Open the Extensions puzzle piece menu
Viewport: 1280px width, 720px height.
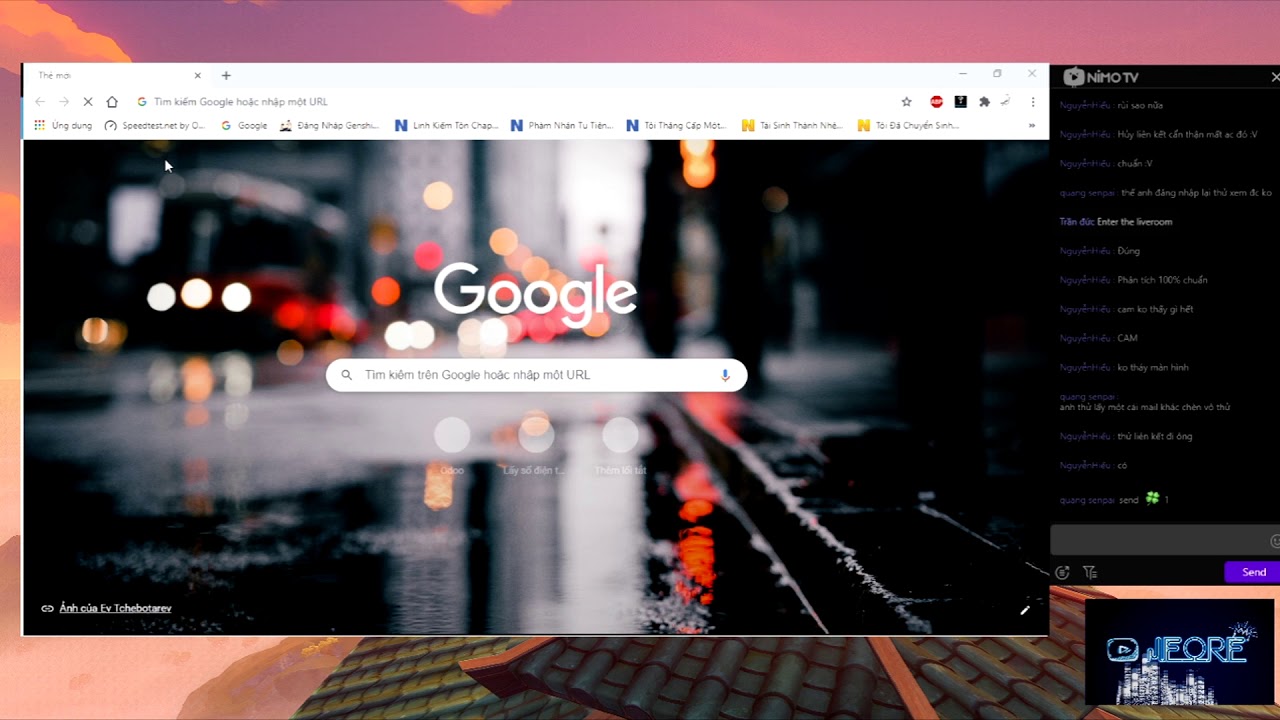[985, 102]
